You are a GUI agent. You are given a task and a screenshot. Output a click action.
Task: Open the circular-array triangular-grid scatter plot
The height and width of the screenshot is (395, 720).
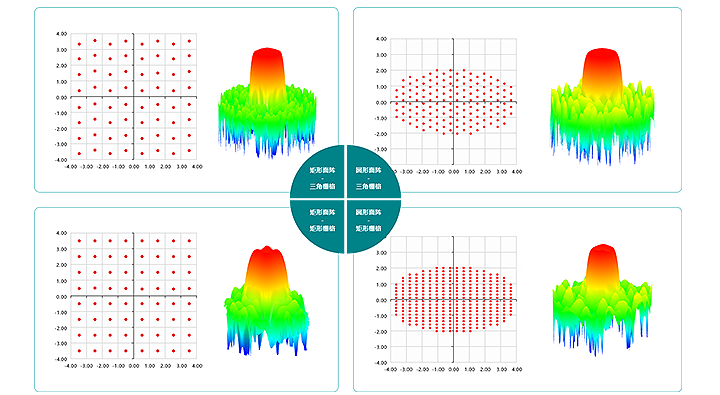tap(450, 106)
